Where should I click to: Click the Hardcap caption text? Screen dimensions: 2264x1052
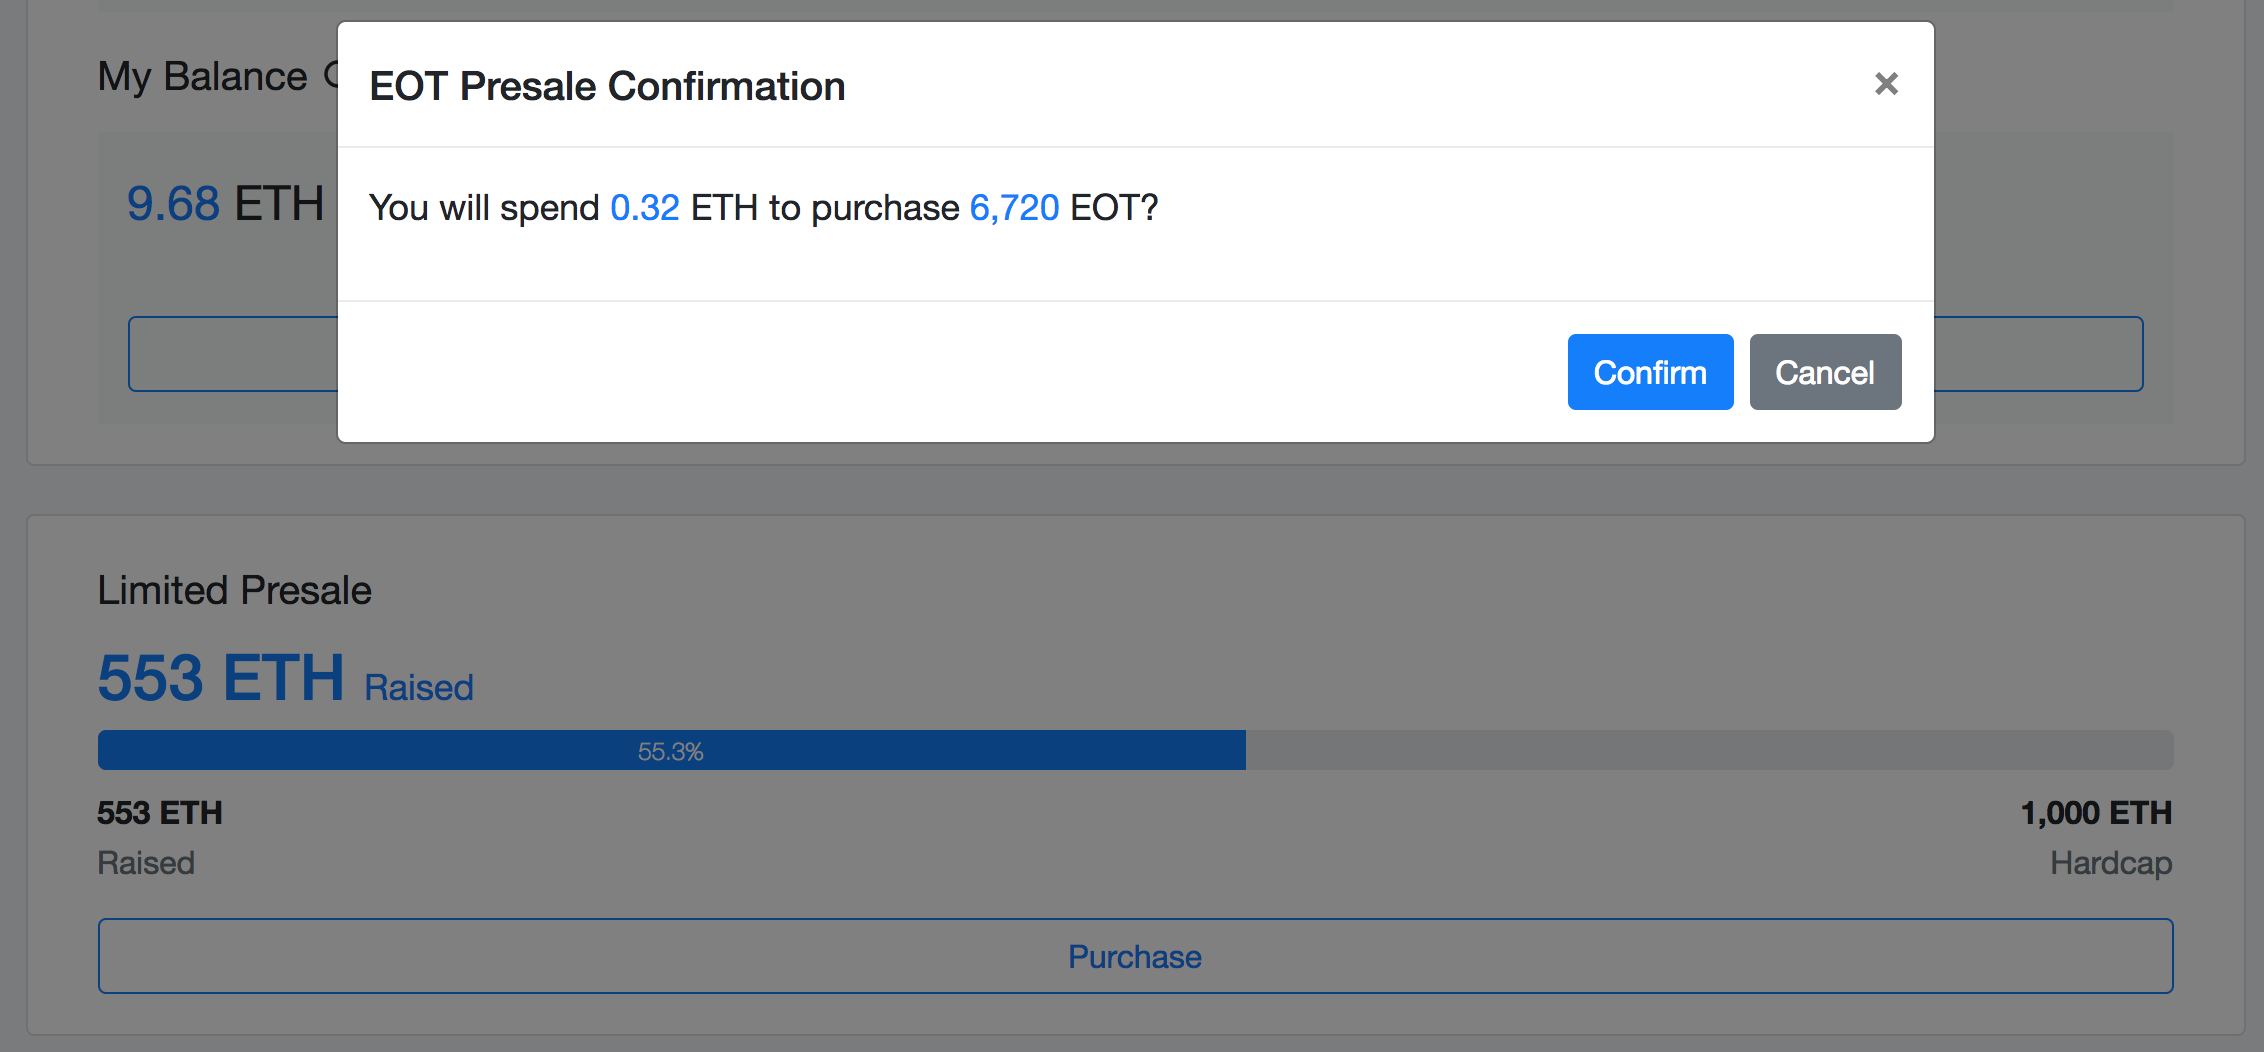coord(2111,863)
